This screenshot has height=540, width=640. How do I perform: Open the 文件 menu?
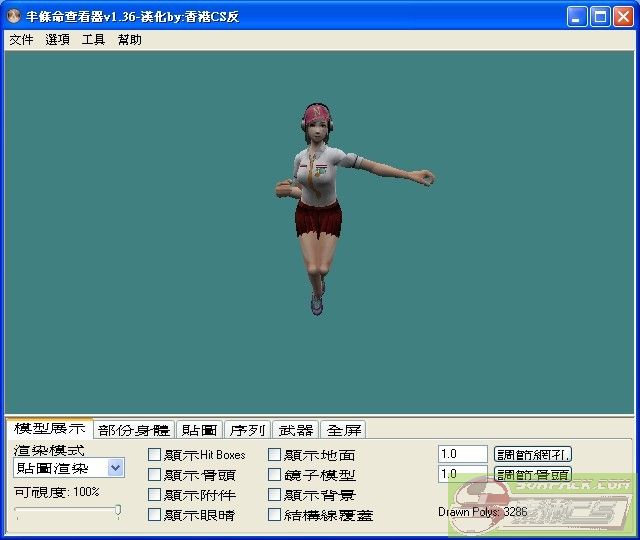click(21, 40)
